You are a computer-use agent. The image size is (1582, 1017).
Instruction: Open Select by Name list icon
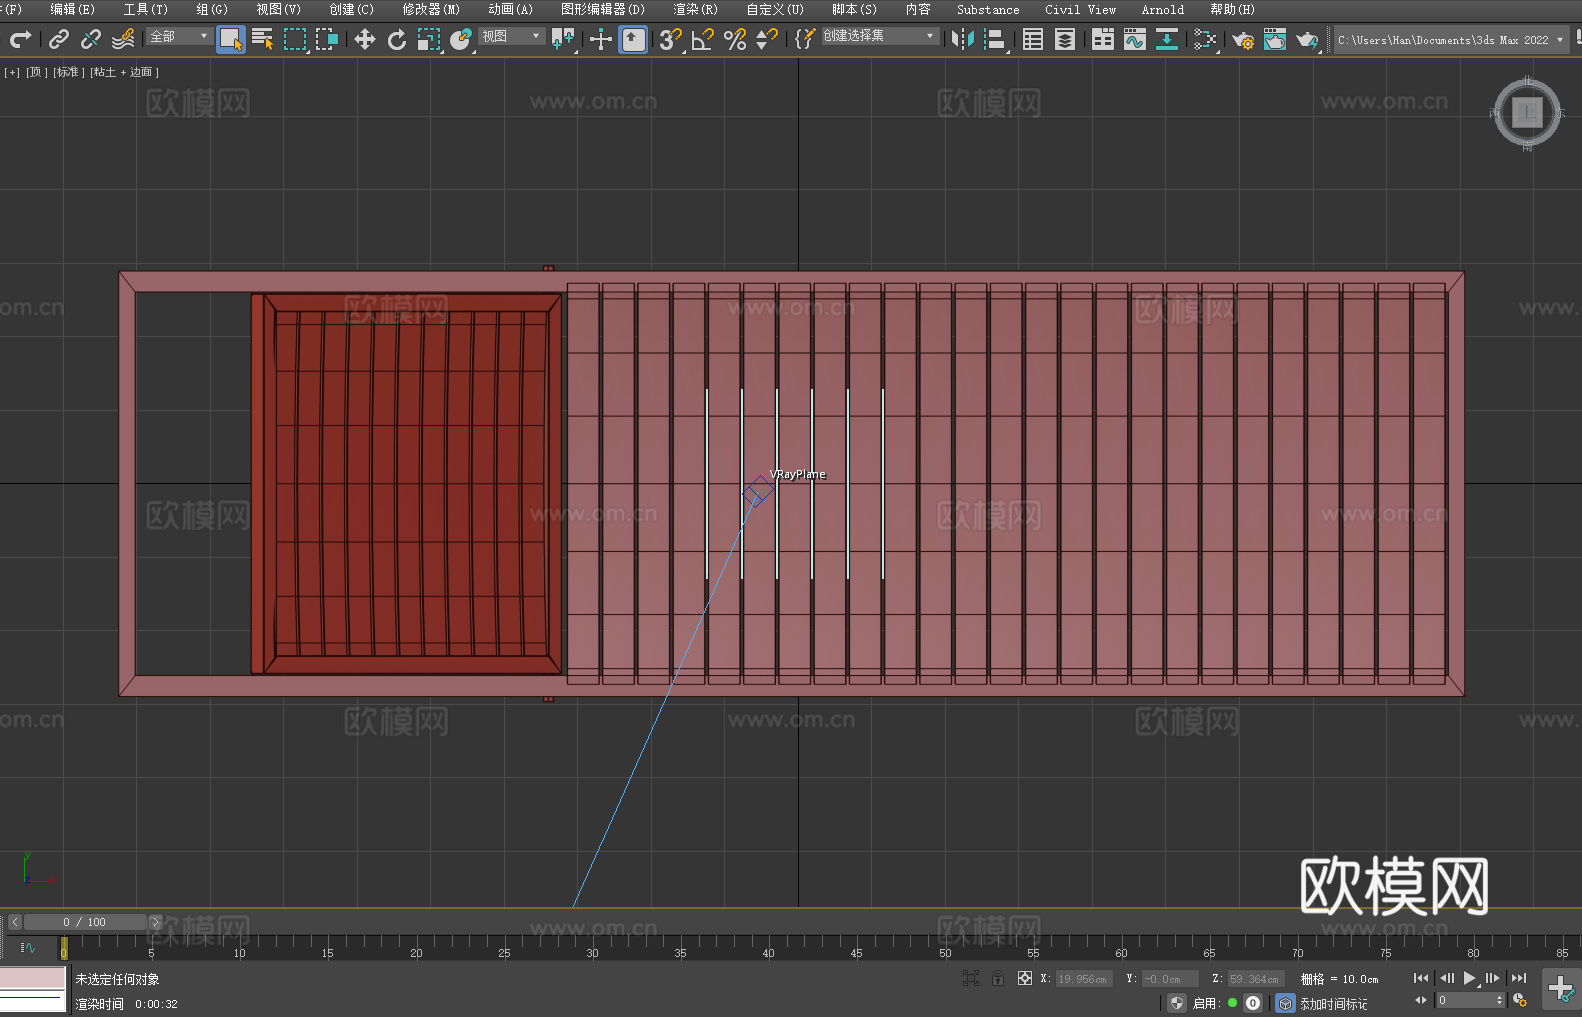pos(263,39)
